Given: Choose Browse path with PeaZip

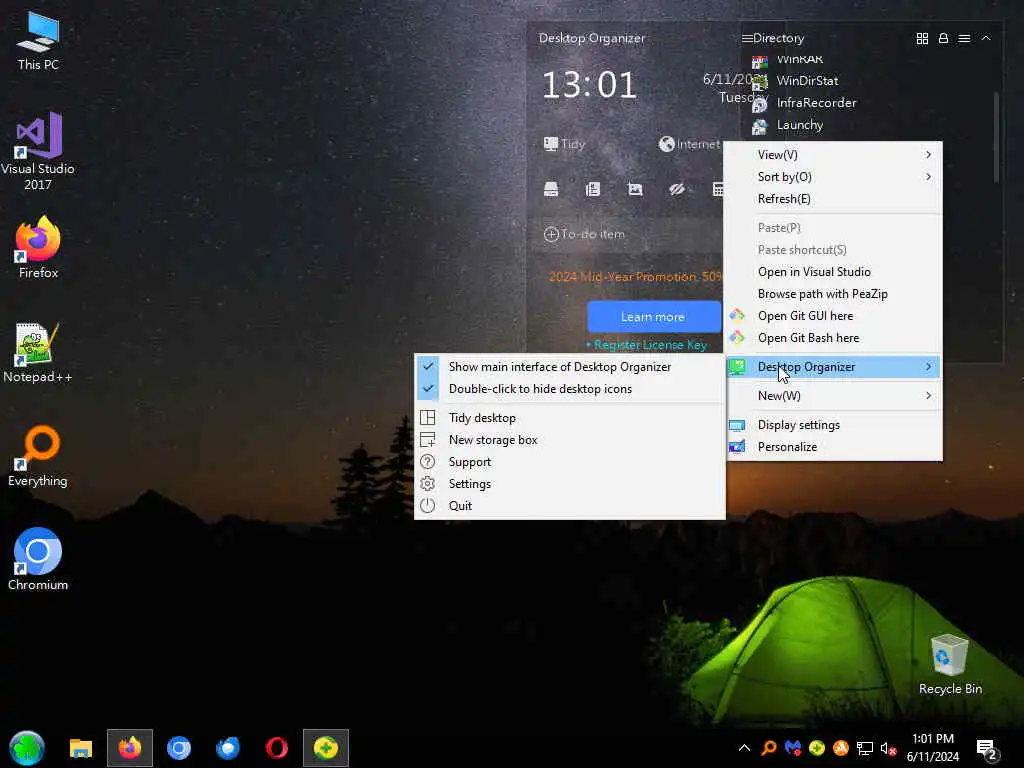Looking at the screenshot, I should [x=834, y=294].
